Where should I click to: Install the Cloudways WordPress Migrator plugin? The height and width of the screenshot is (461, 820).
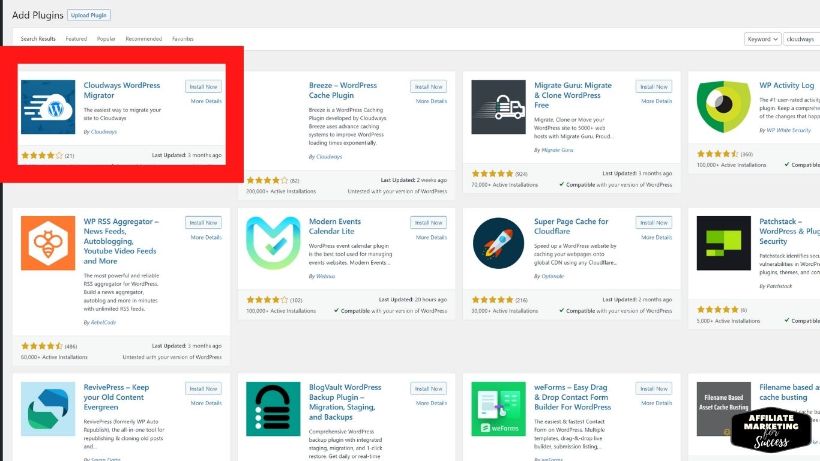click(x=203, y=87)
